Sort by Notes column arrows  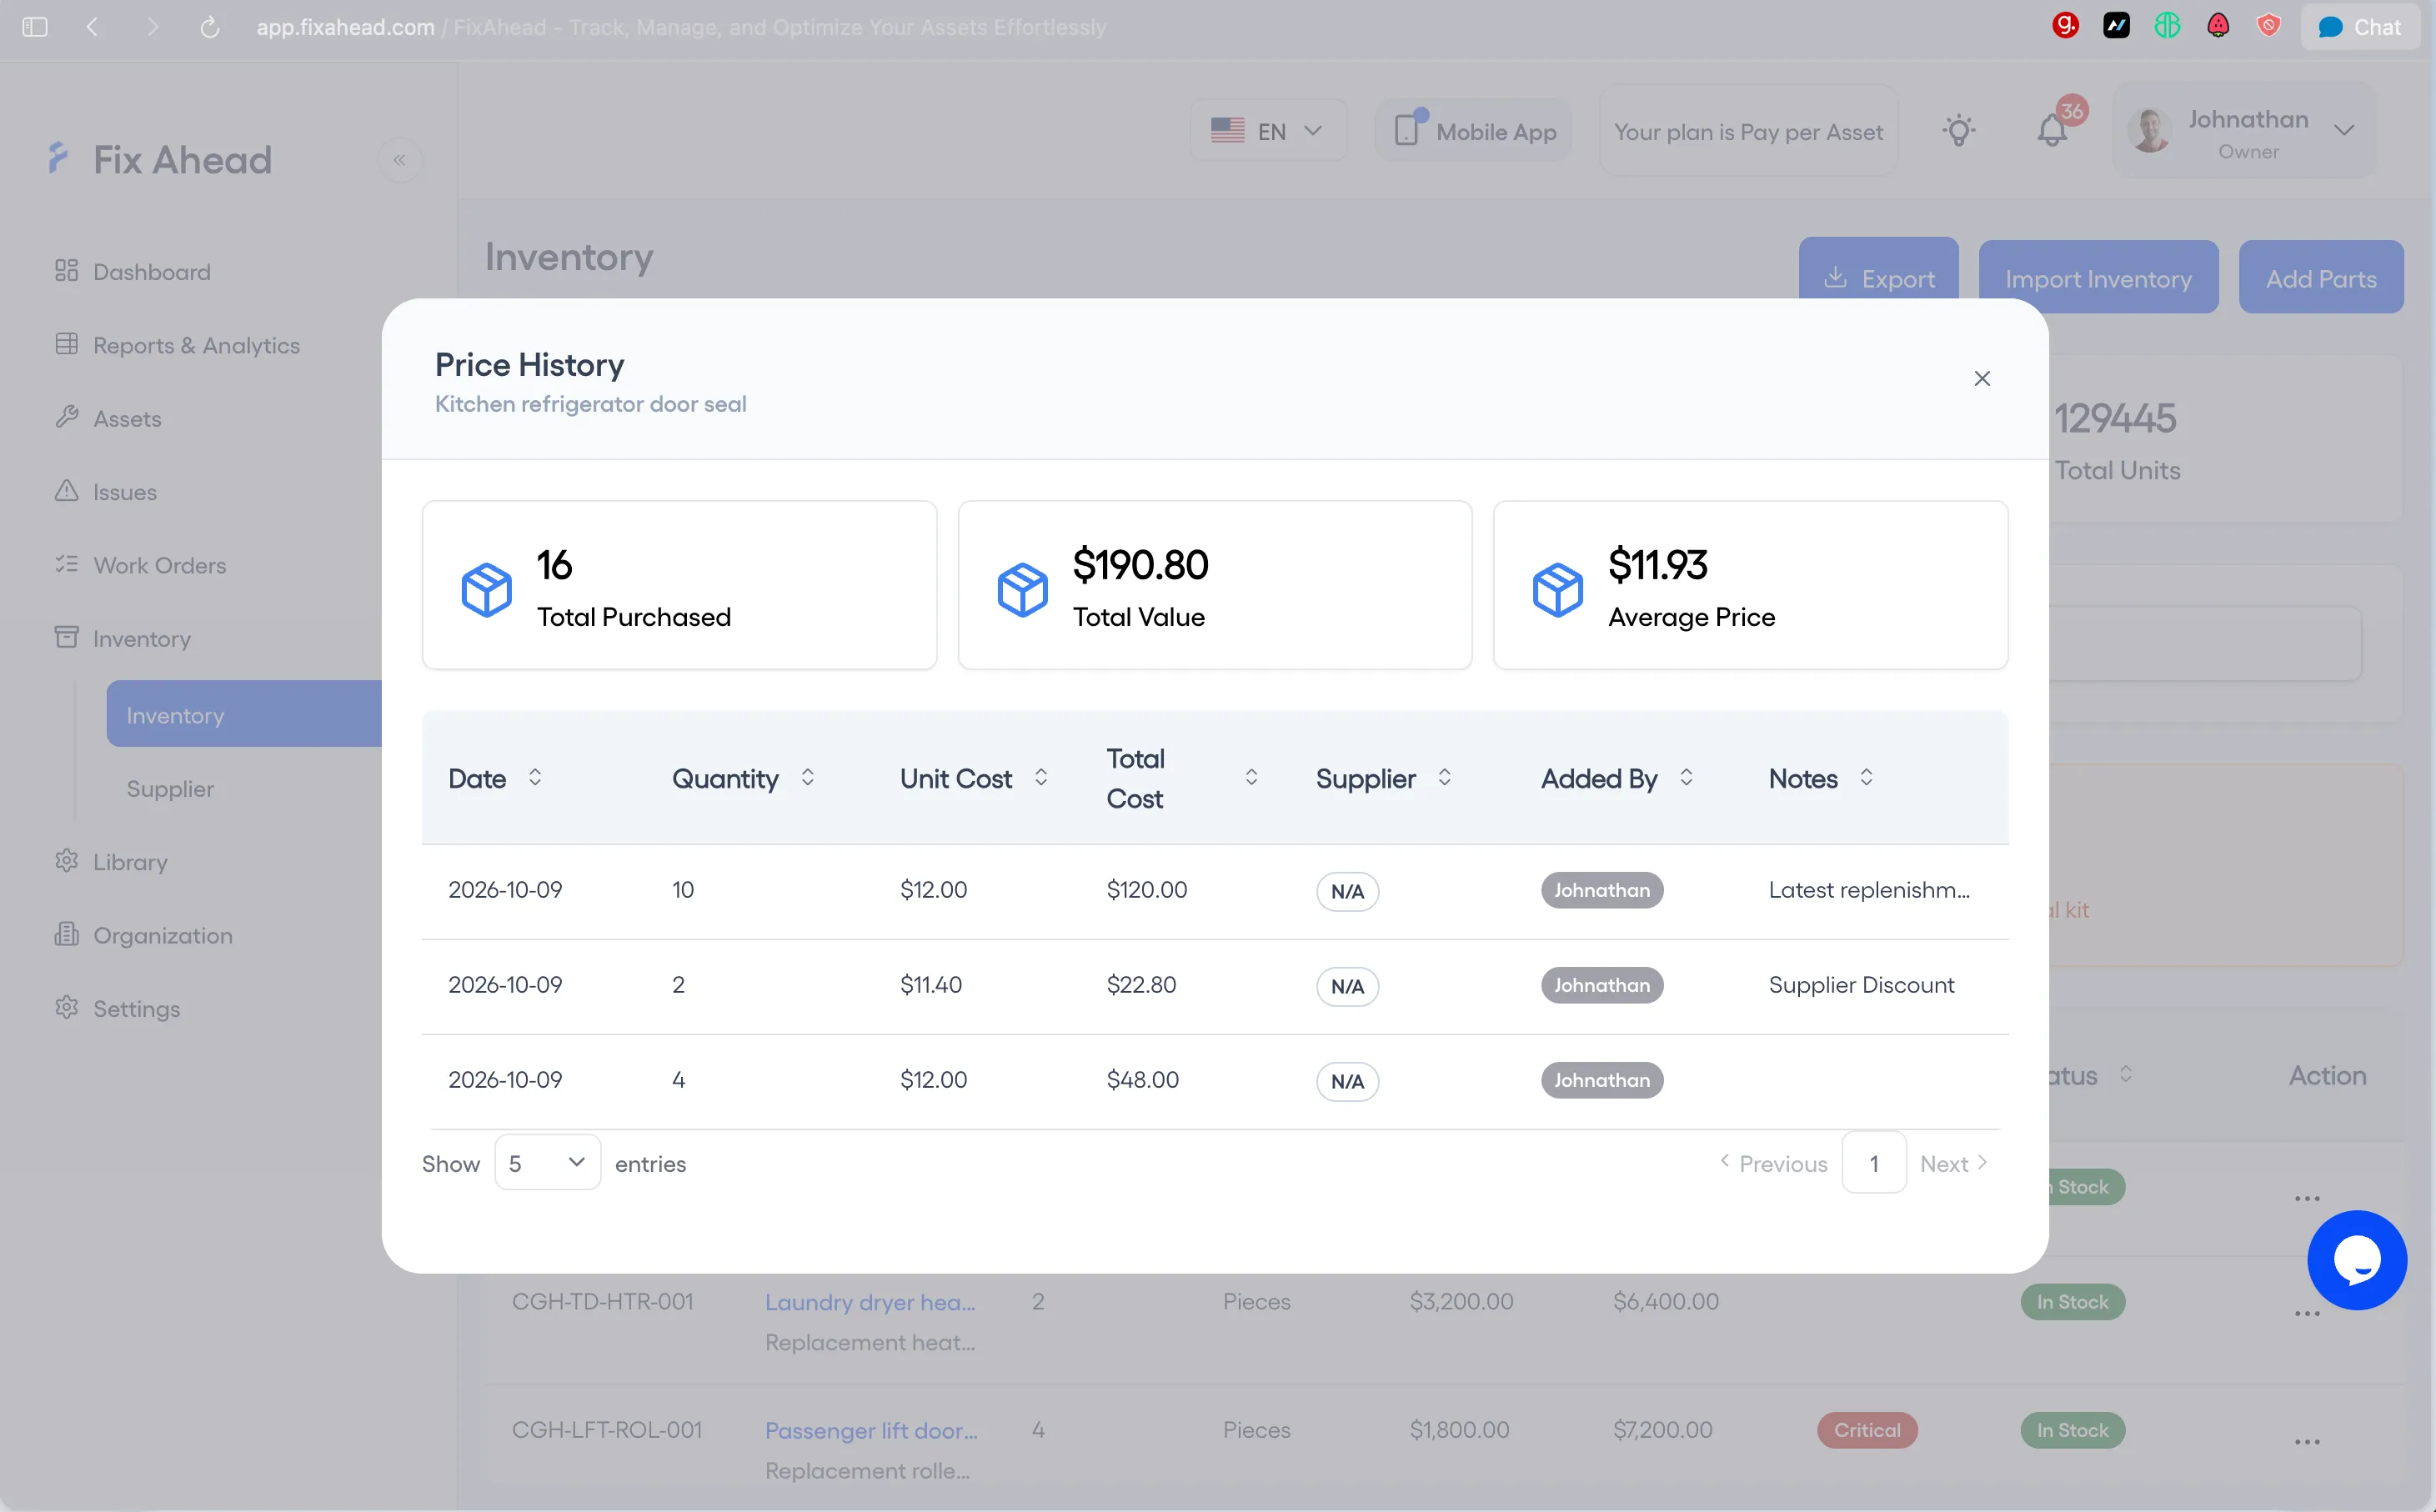coord(1866,778)
